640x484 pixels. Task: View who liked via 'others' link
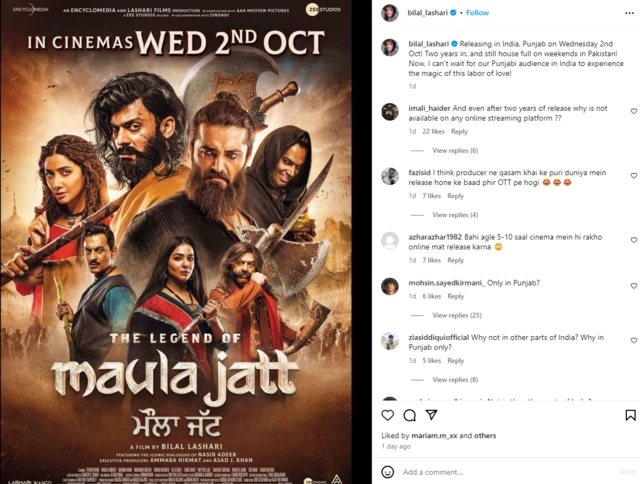click(485, 435)
